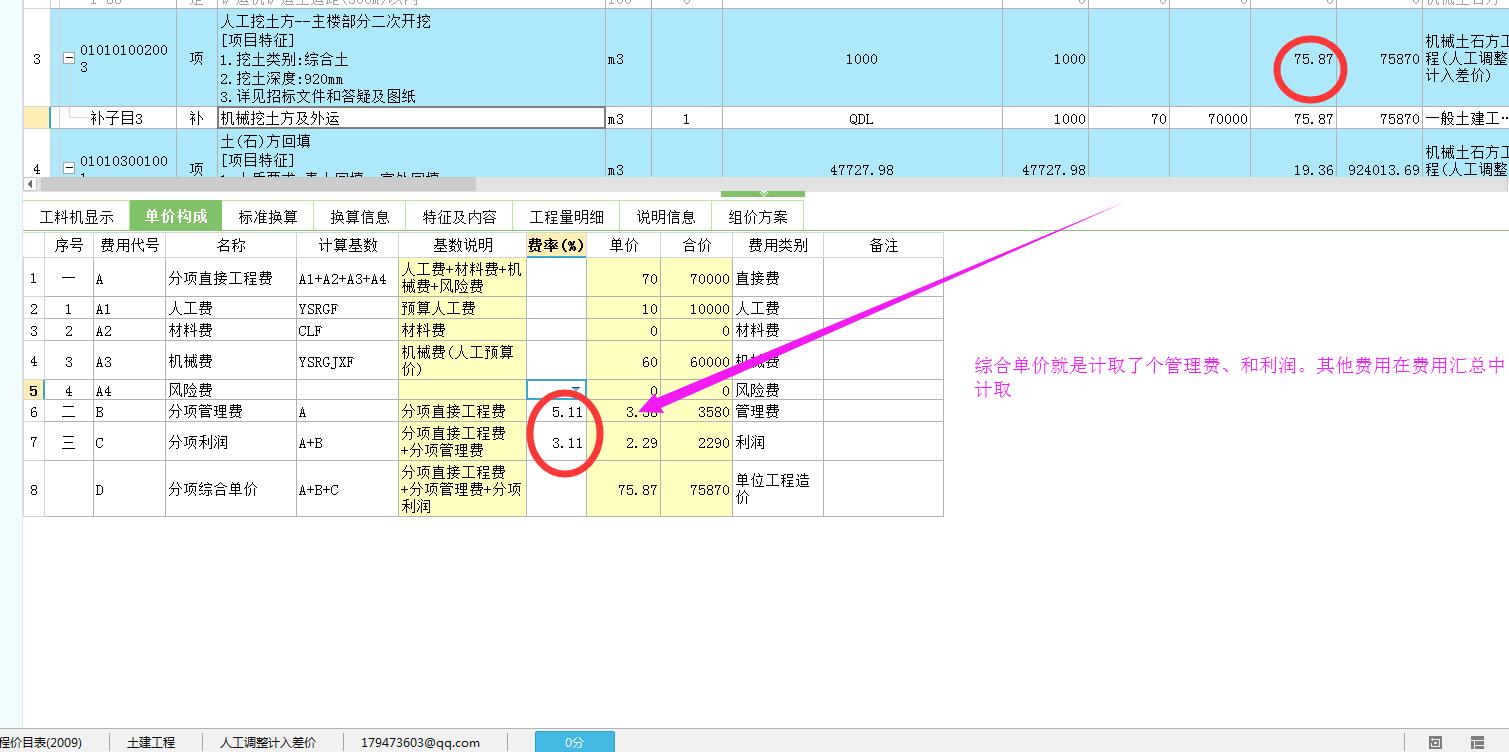
Task: Select the 分项综合单价 name cell
Action: [x=230, y=489]
